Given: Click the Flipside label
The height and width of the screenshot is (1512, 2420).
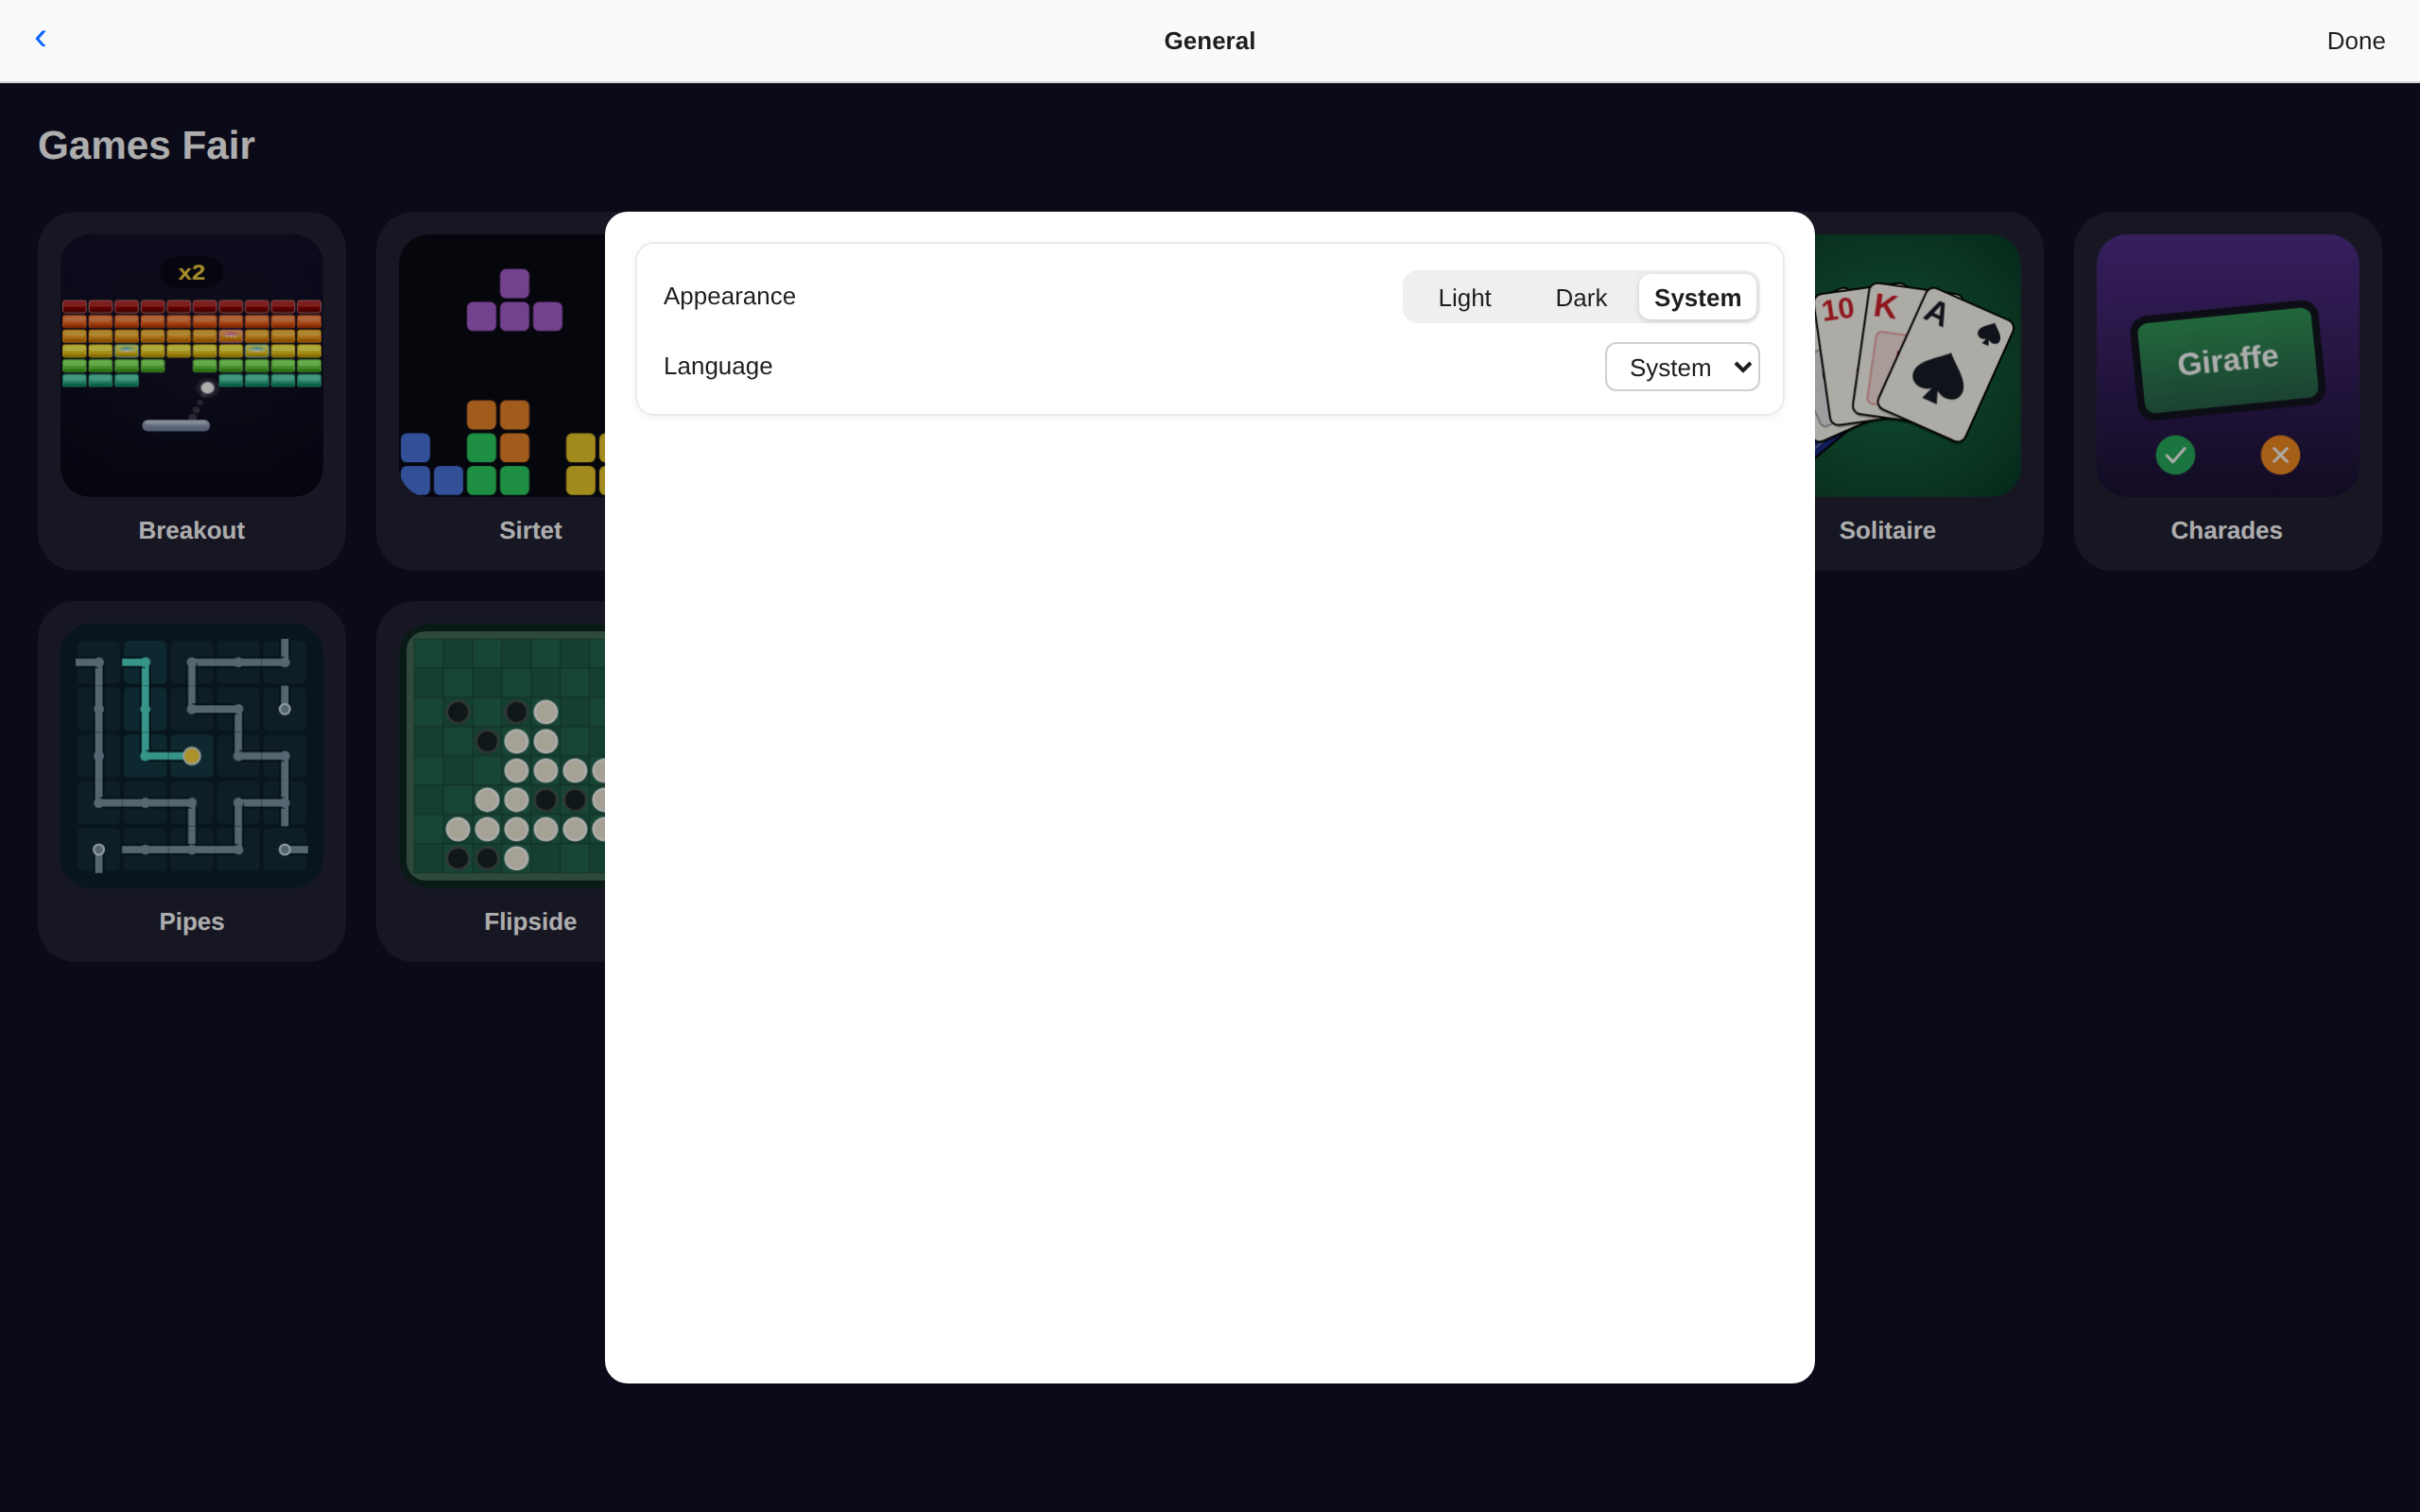Looking at the screenshot, I should click(x=530, y=922).
